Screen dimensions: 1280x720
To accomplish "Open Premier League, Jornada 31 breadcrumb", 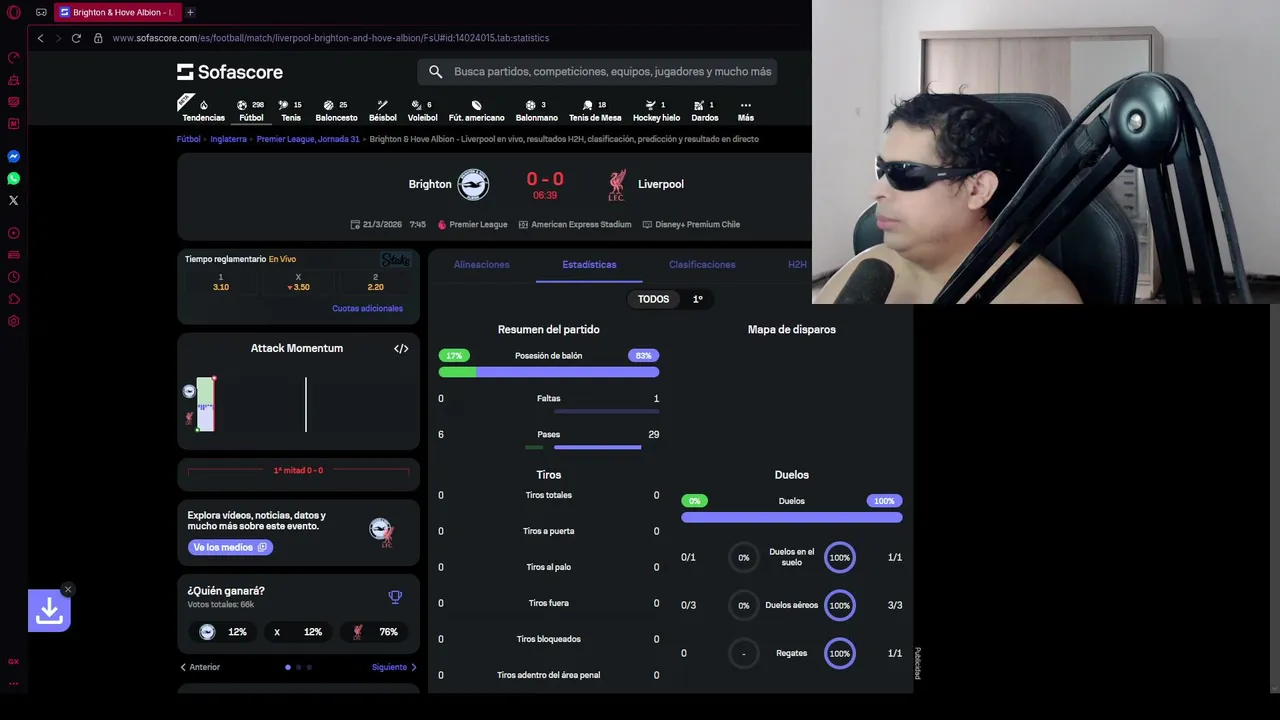I will [308, 139].
